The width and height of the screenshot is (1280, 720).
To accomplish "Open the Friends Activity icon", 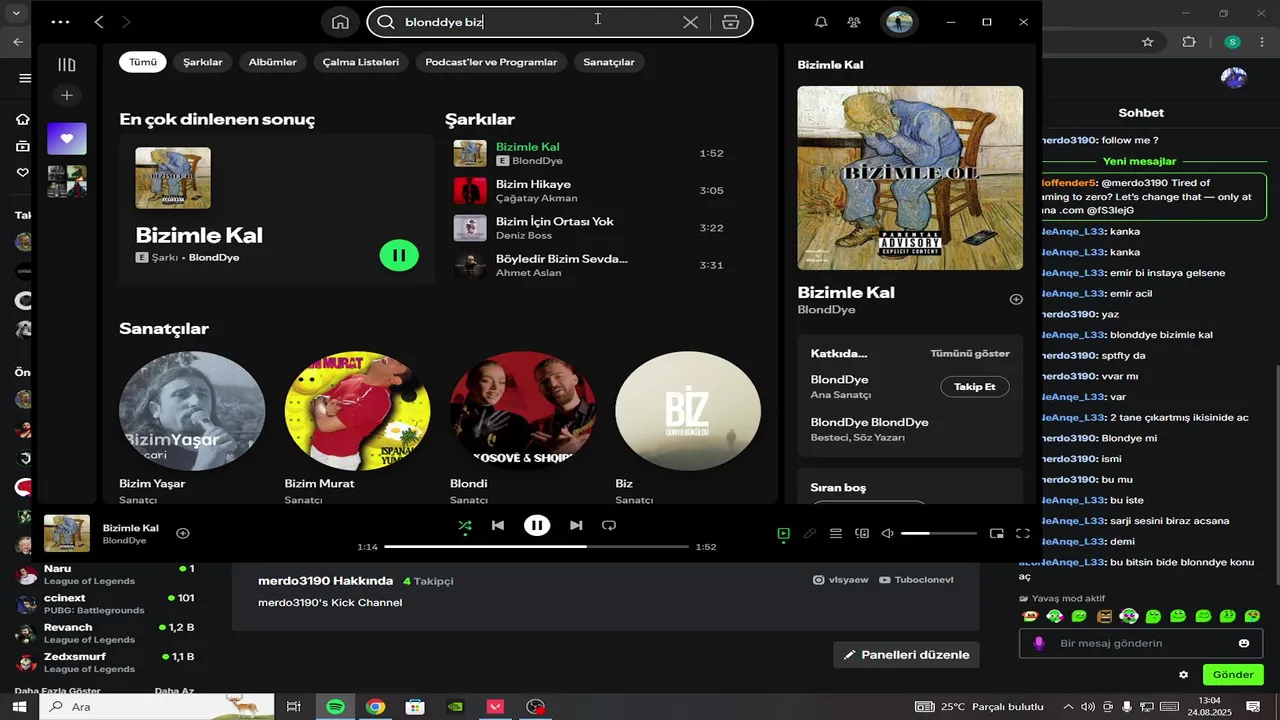I will 854,22.
